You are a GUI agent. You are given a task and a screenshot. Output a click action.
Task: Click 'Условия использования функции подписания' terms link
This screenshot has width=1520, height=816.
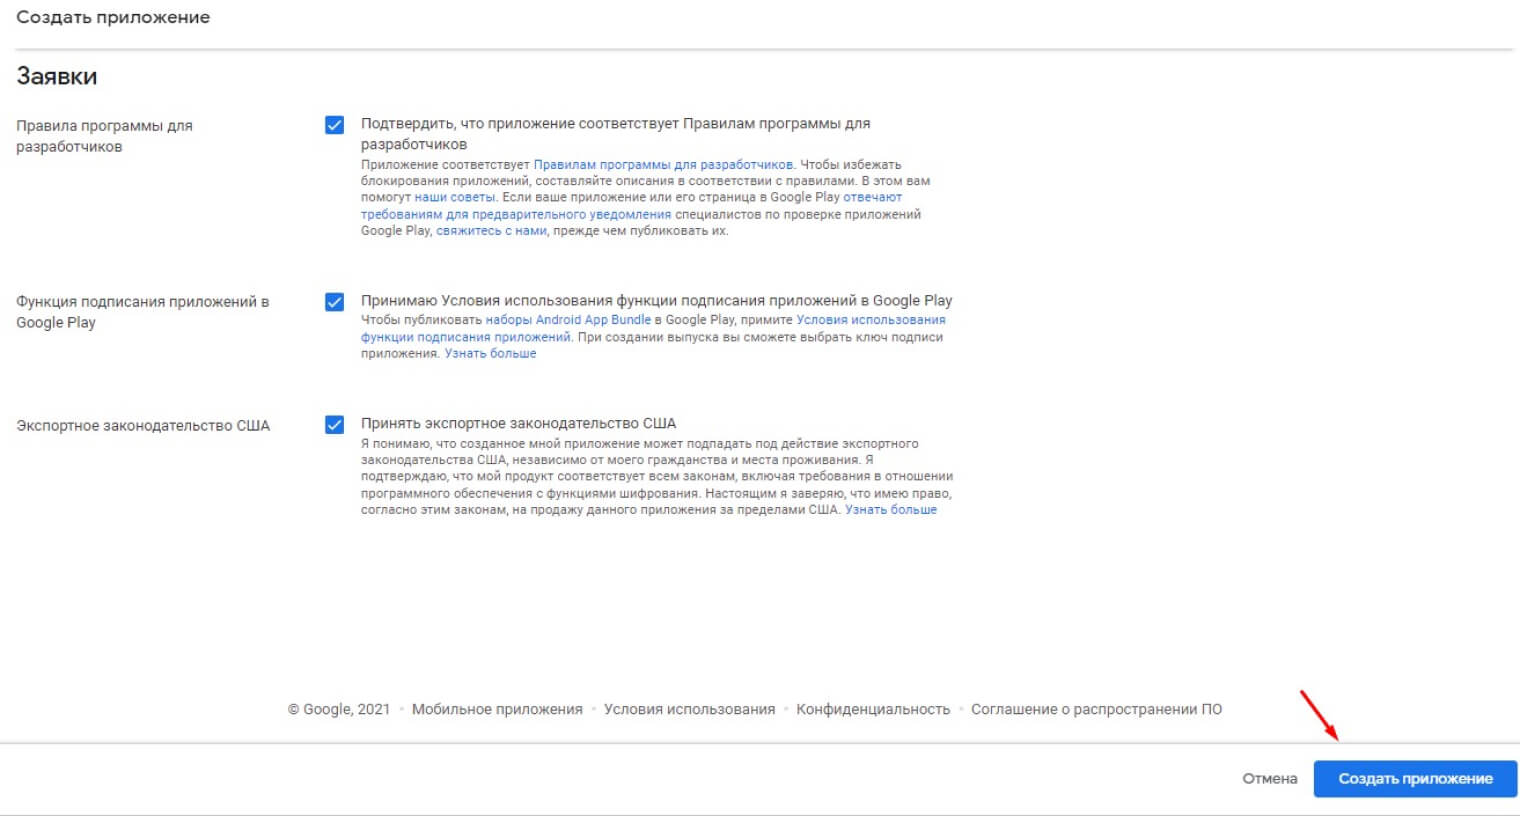pyautogui.click(x=870, y=320)
